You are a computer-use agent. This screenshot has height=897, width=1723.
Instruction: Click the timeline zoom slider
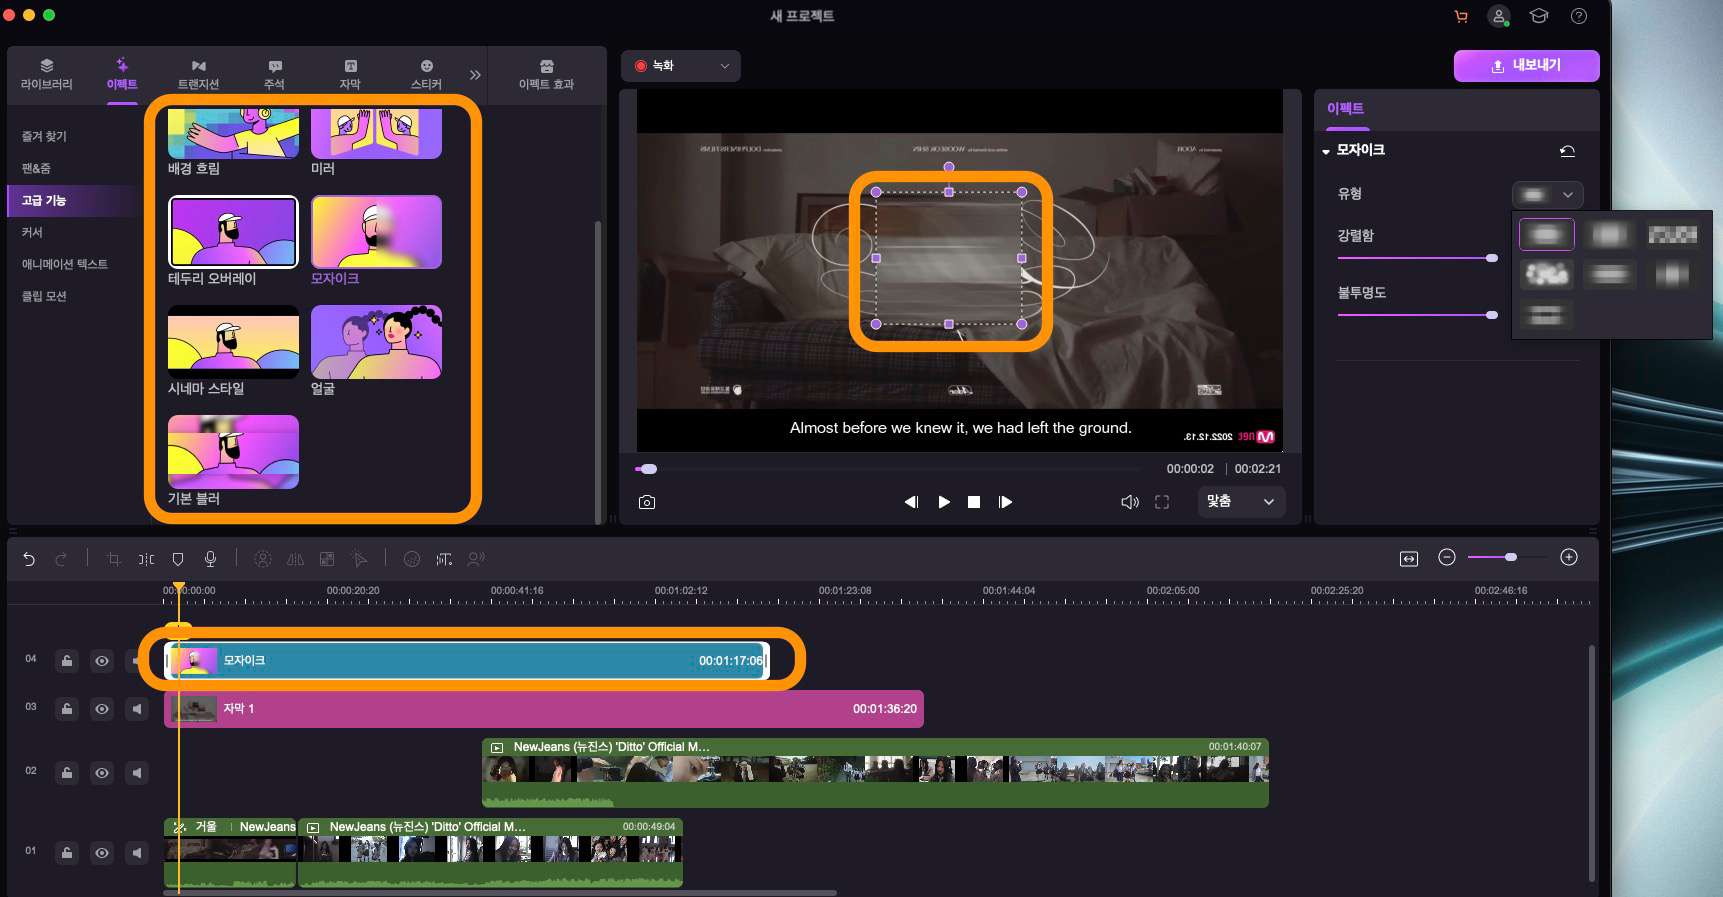point(1507,557)
